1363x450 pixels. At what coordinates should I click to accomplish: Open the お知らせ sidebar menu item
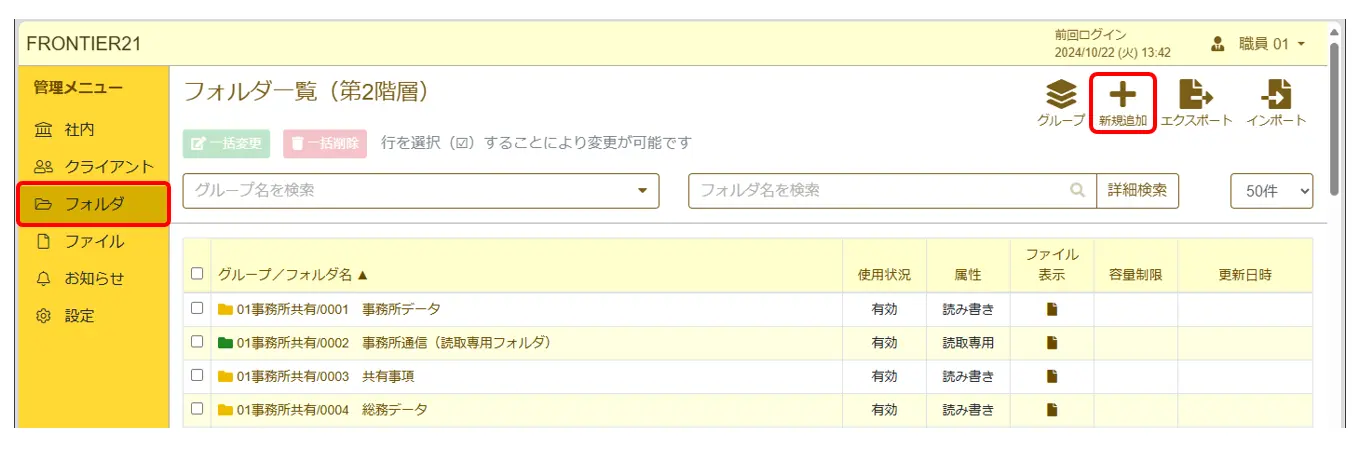tap(94, 278)
